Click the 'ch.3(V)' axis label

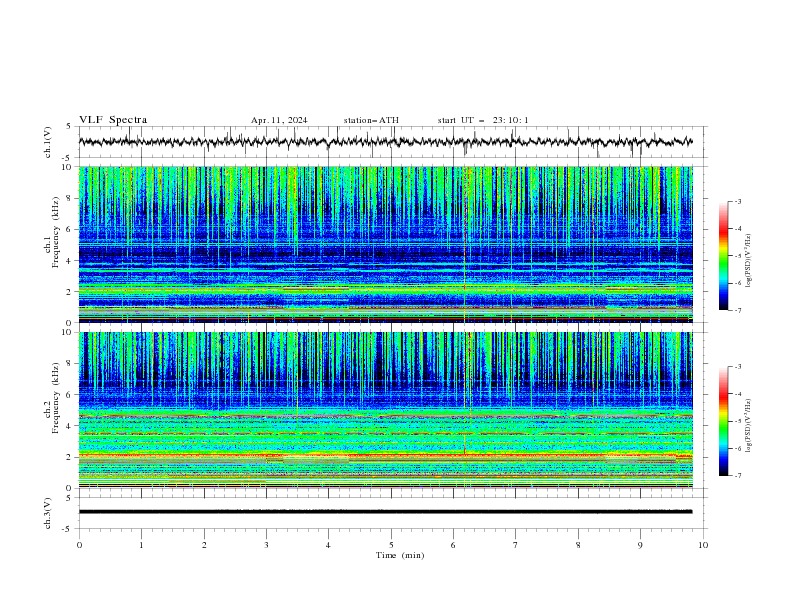click(48, 513)
